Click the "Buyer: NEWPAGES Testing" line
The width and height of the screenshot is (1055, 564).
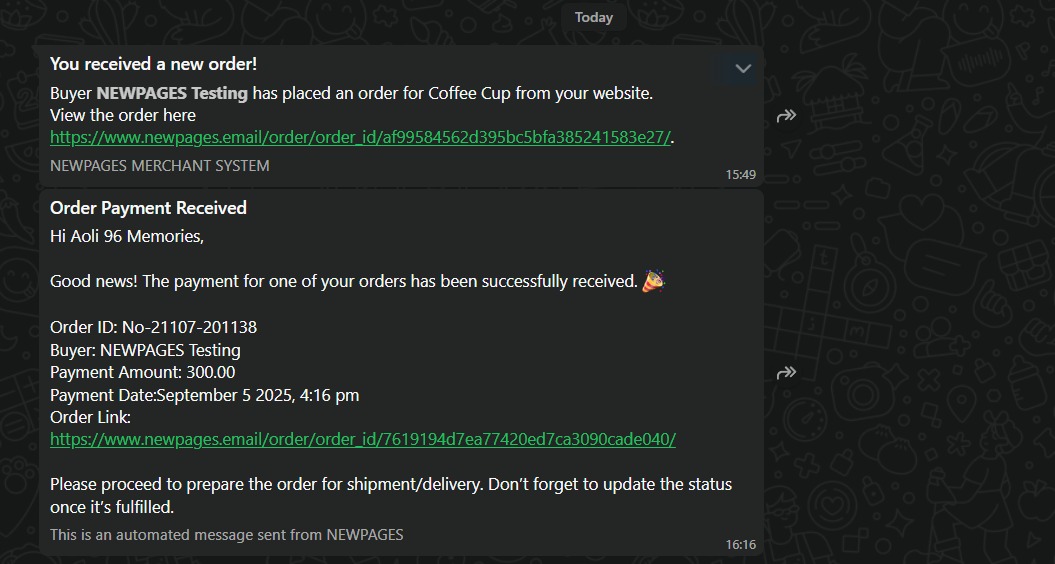(x=145, y=350)
